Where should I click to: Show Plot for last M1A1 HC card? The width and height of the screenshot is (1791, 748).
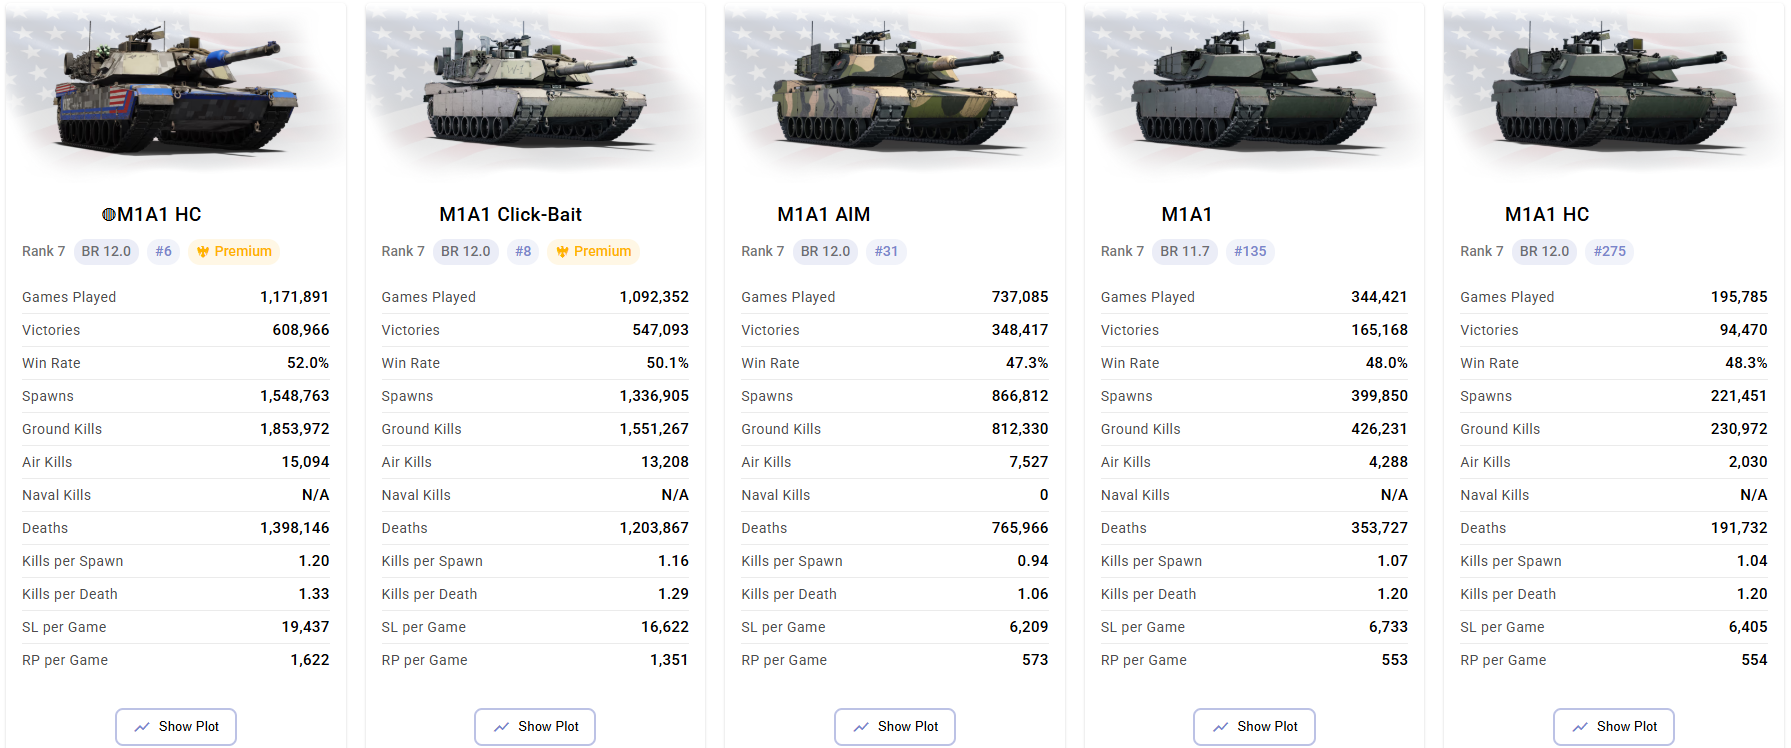pyautogui.click(x=1614, y=727)
